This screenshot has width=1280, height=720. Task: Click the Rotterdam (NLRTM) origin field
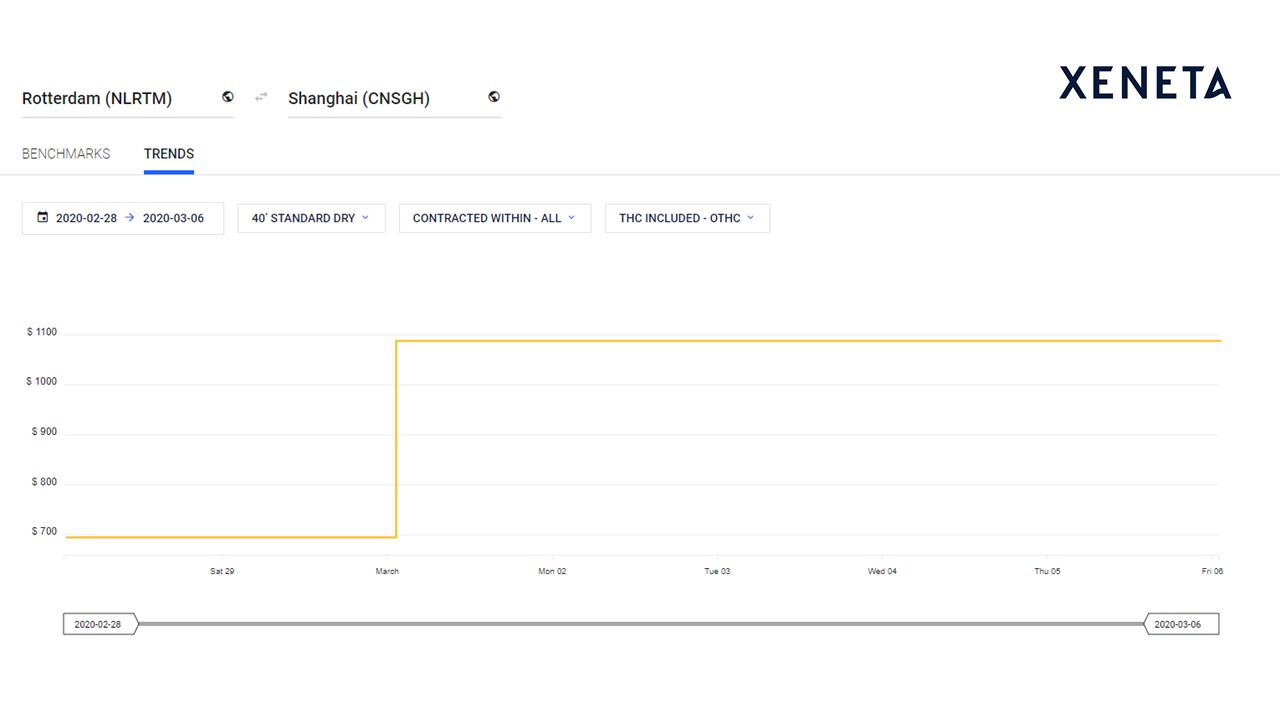pyautogui.click(x=128, y=99)
